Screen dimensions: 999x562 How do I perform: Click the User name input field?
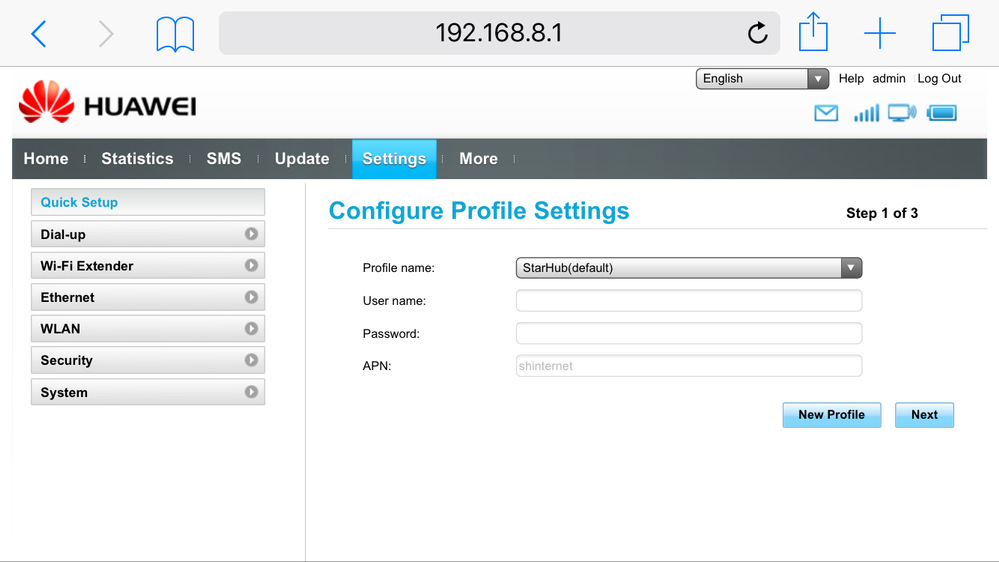pos(688,301)
